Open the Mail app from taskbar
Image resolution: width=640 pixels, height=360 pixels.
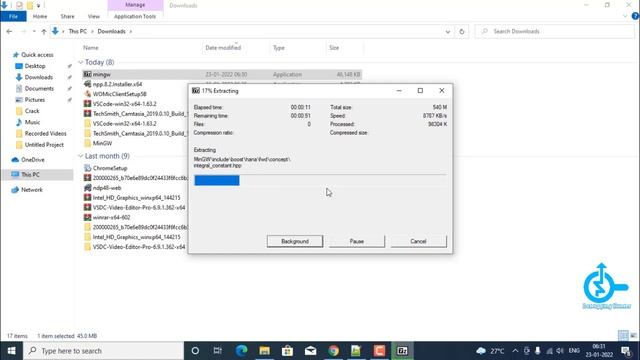[310, 351]
